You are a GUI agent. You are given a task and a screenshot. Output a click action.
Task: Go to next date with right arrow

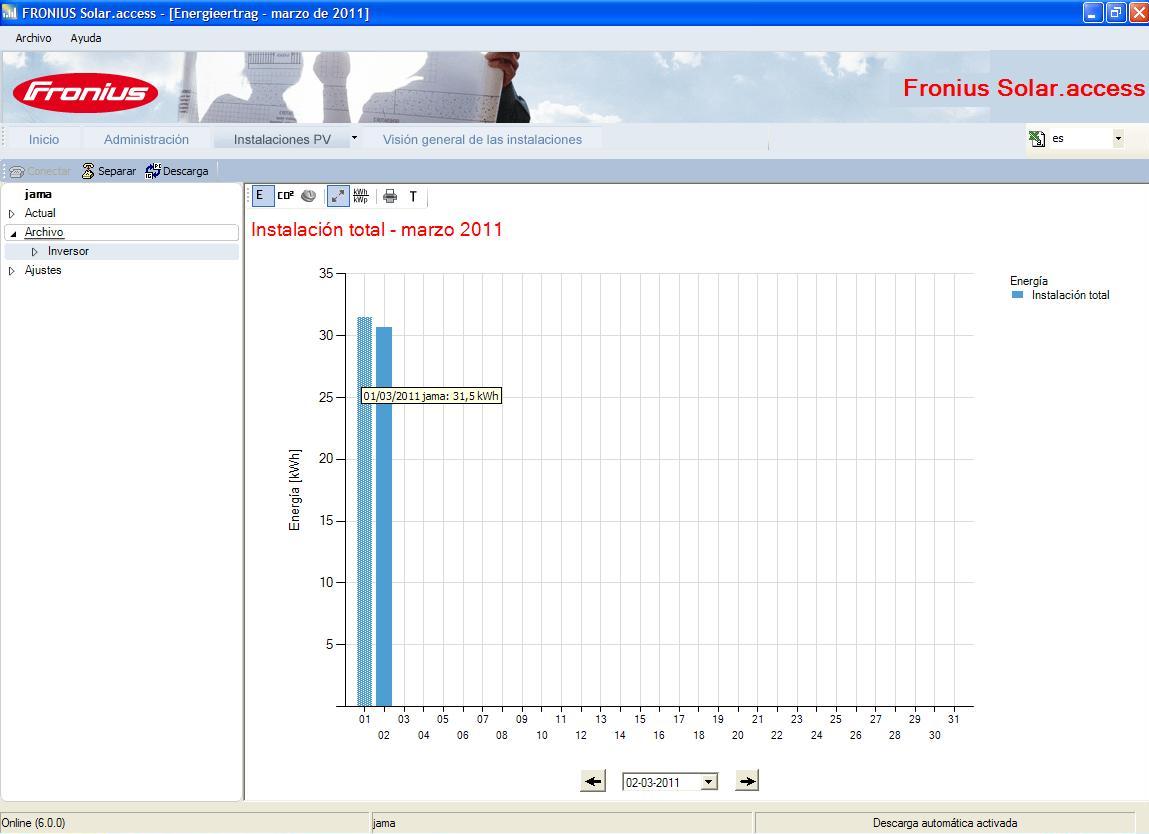point(747,781)
